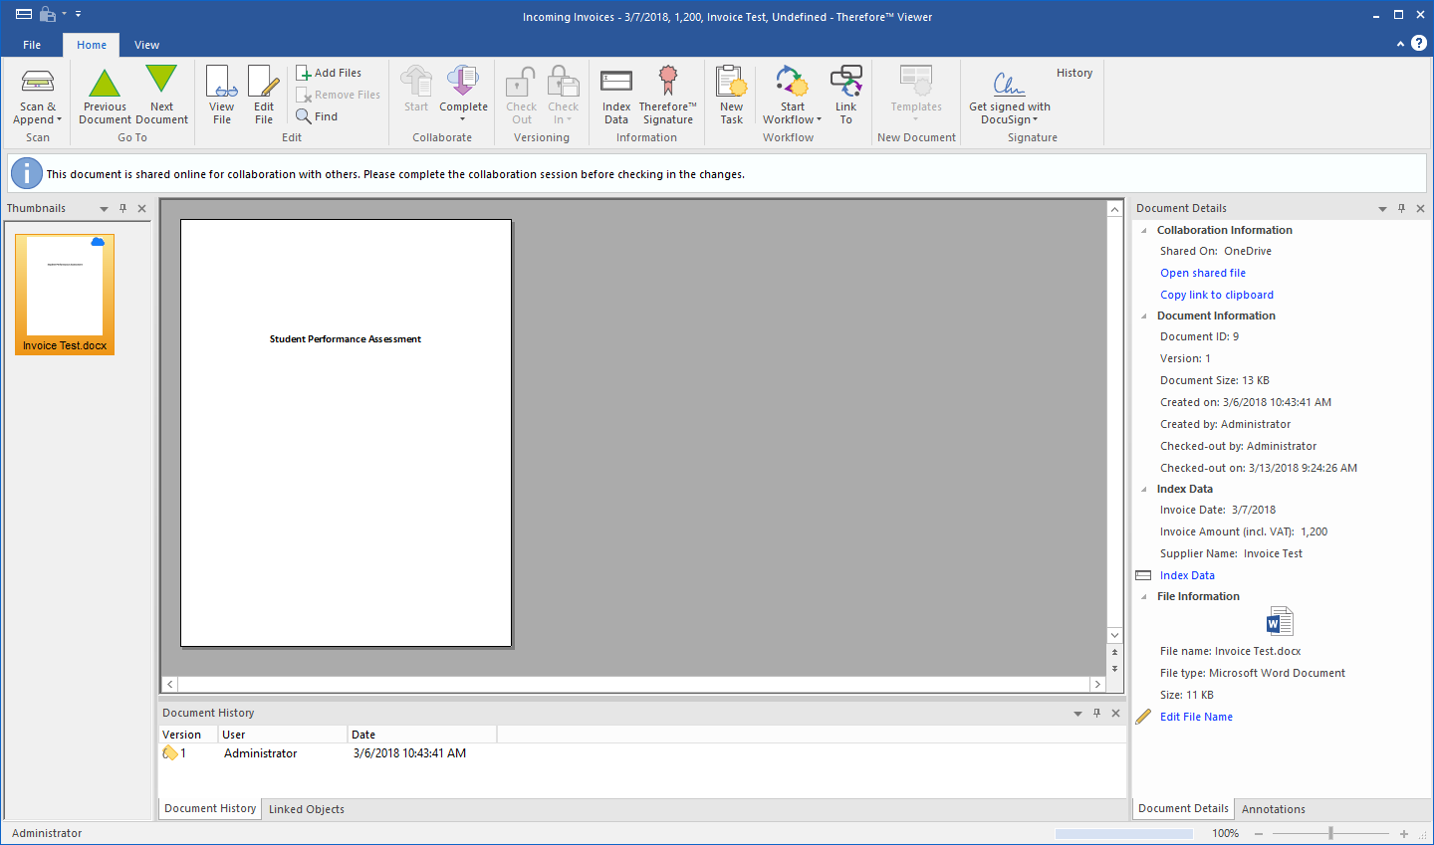
Task: Go to the Previous Document
Action: 104,84
